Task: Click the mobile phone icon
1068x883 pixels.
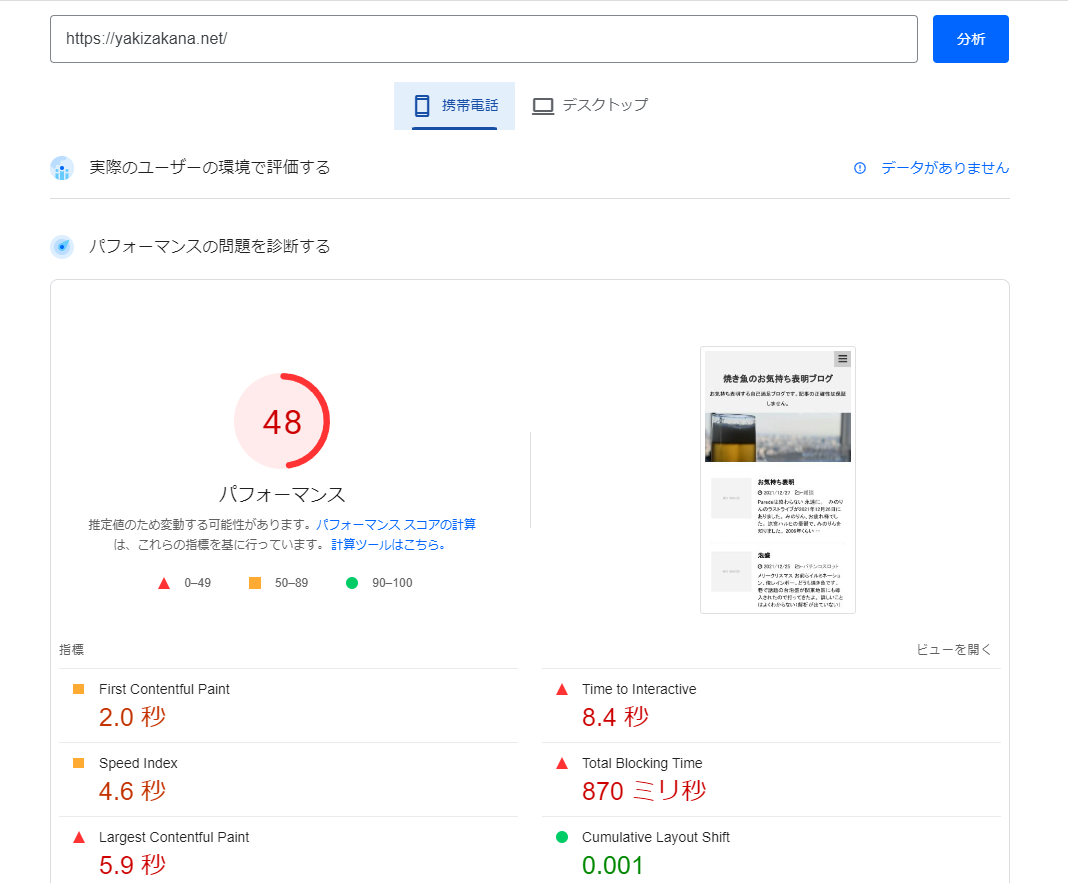Action: point(422,105)
